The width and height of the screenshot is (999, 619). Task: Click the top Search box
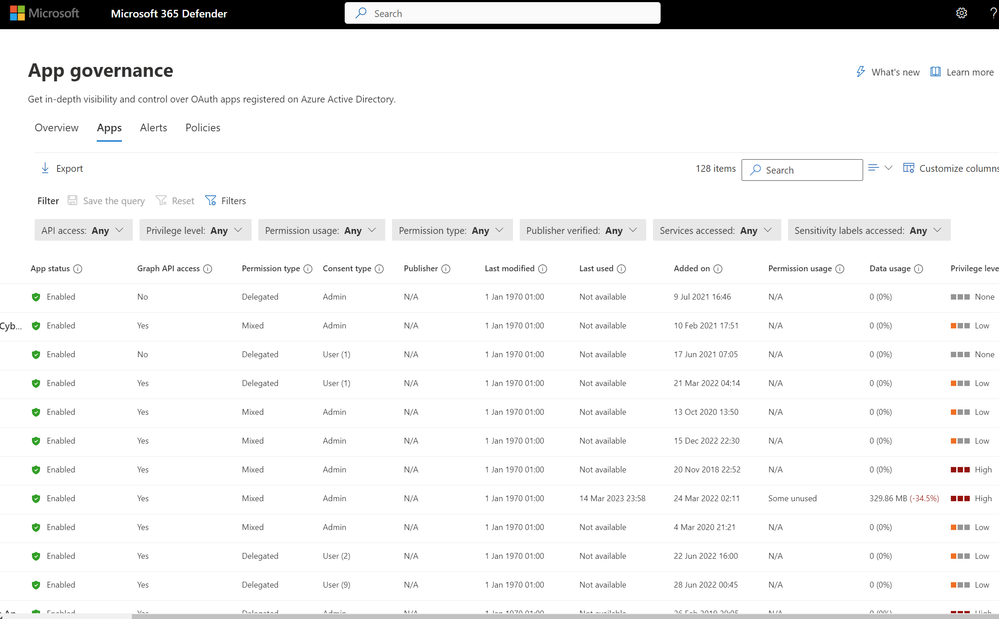coord(502,13)
